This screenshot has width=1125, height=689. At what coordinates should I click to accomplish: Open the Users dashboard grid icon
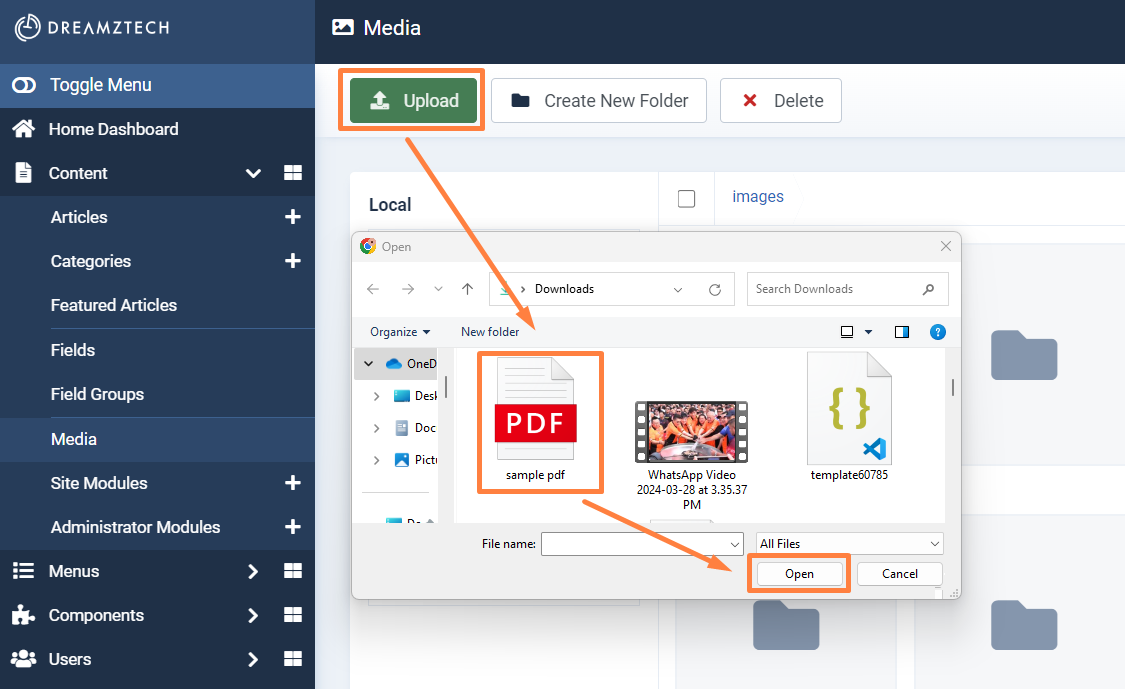click(x=293, y=659)
